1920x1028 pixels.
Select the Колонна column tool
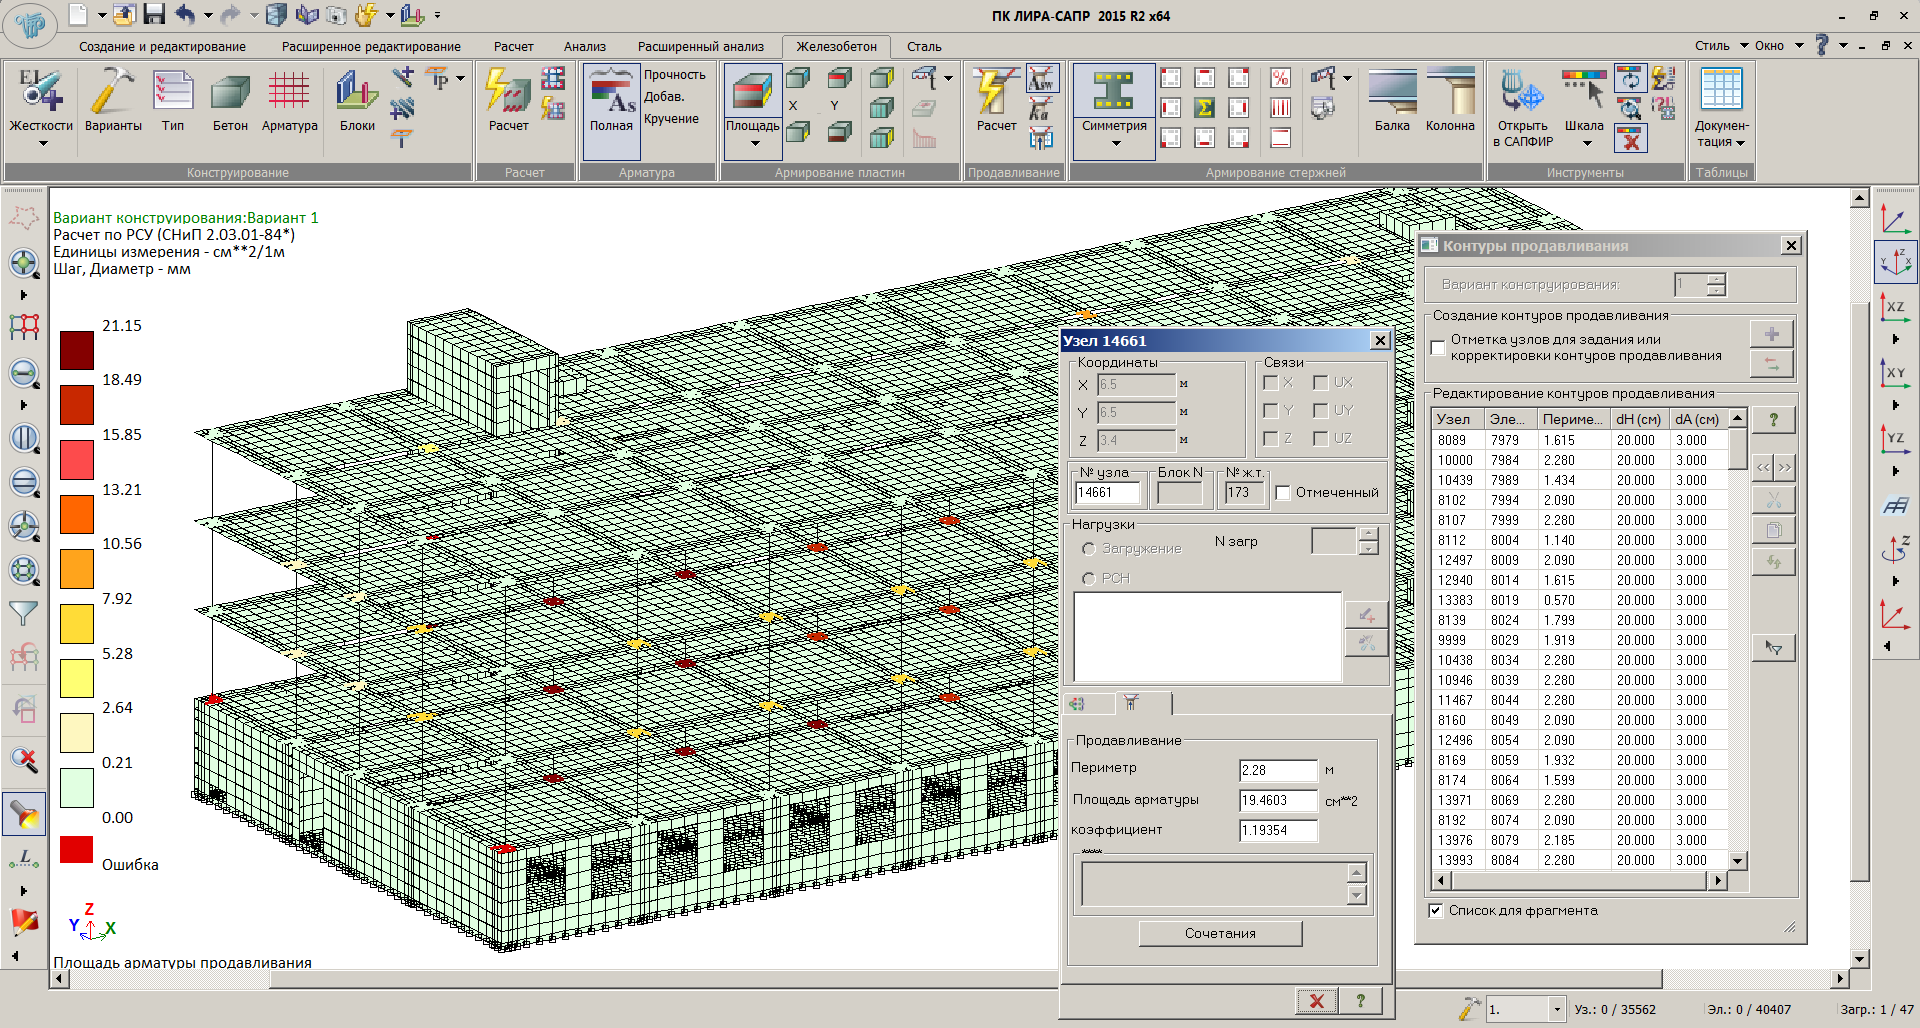tap(1450, 92)
